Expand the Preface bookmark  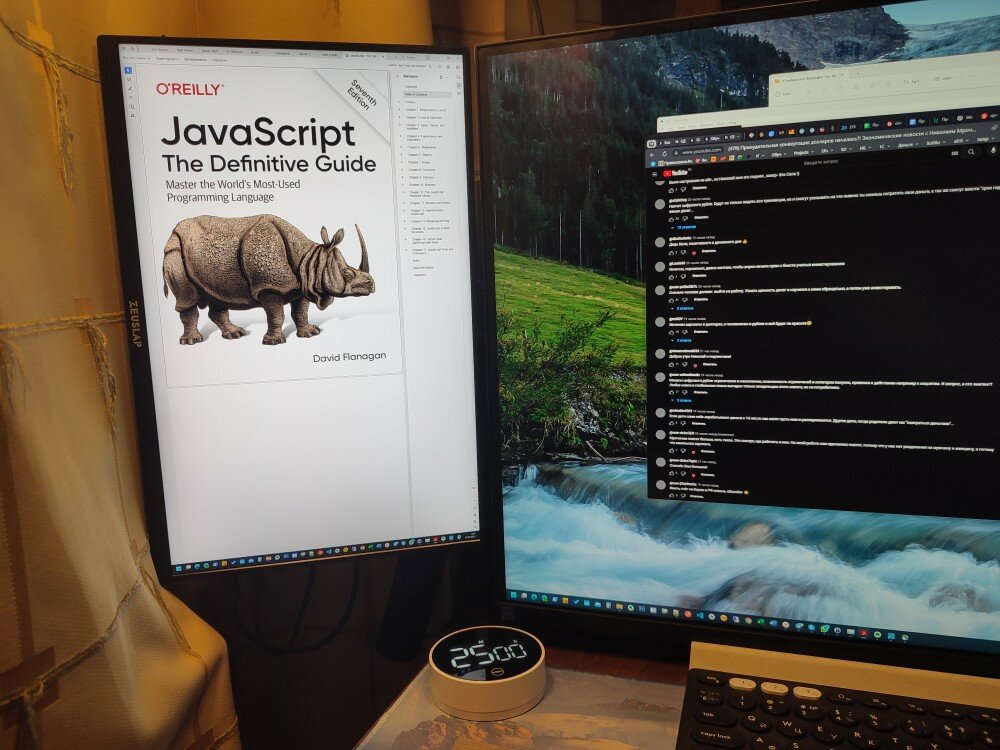click(x=400, y=102)
